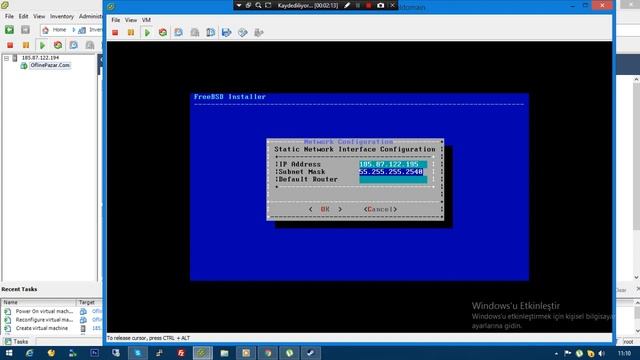The image size is (640, 360).
Task: Click USB device icon in console toolbar
Action: 258,33
